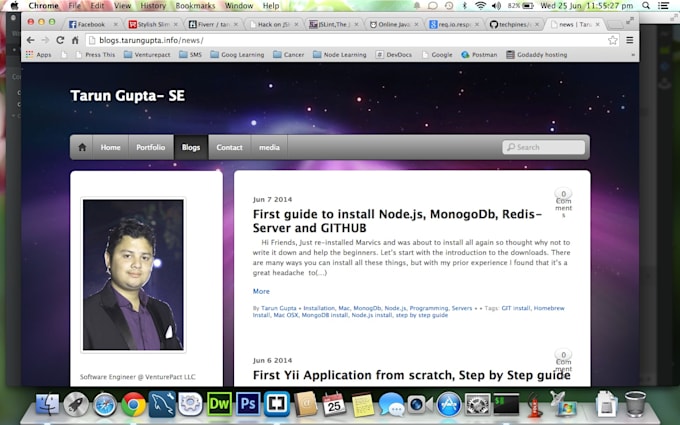This screenshot has height=425, width=680.
Task: Open System Preferences gear in the dock
Action: tap(477, 404)
